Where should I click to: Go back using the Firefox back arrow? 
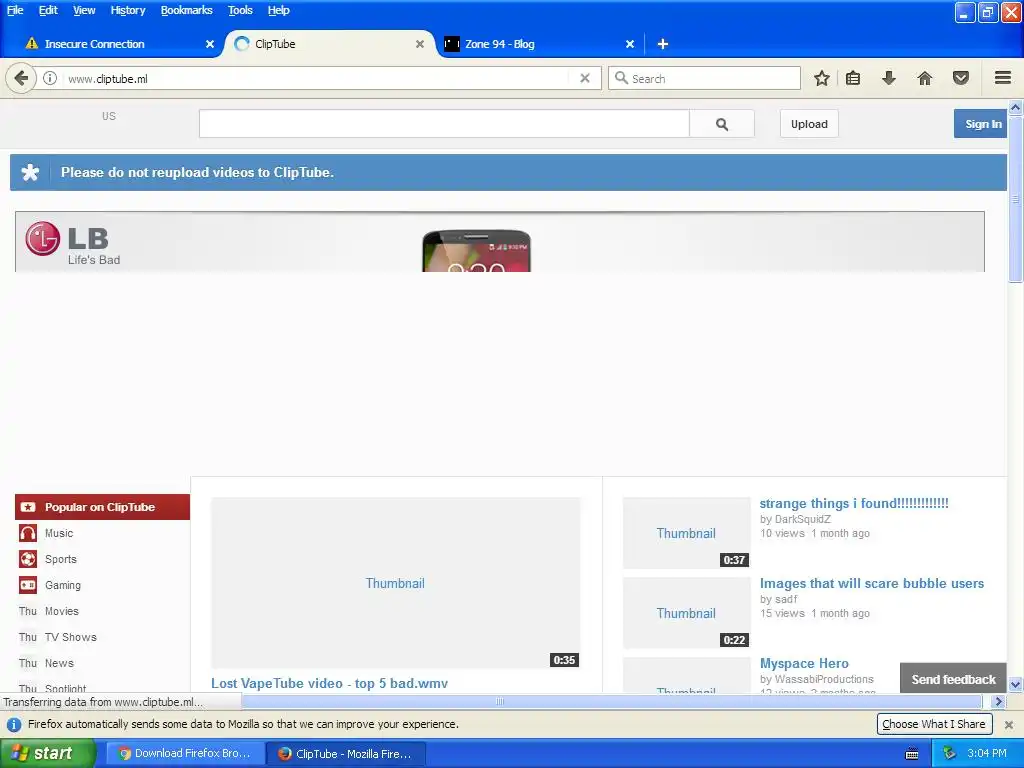tap(21, 78)
